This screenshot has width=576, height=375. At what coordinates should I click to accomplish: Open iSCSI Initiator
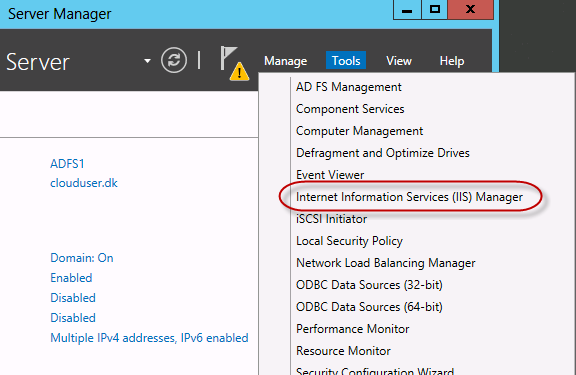(x=331, y=219)
